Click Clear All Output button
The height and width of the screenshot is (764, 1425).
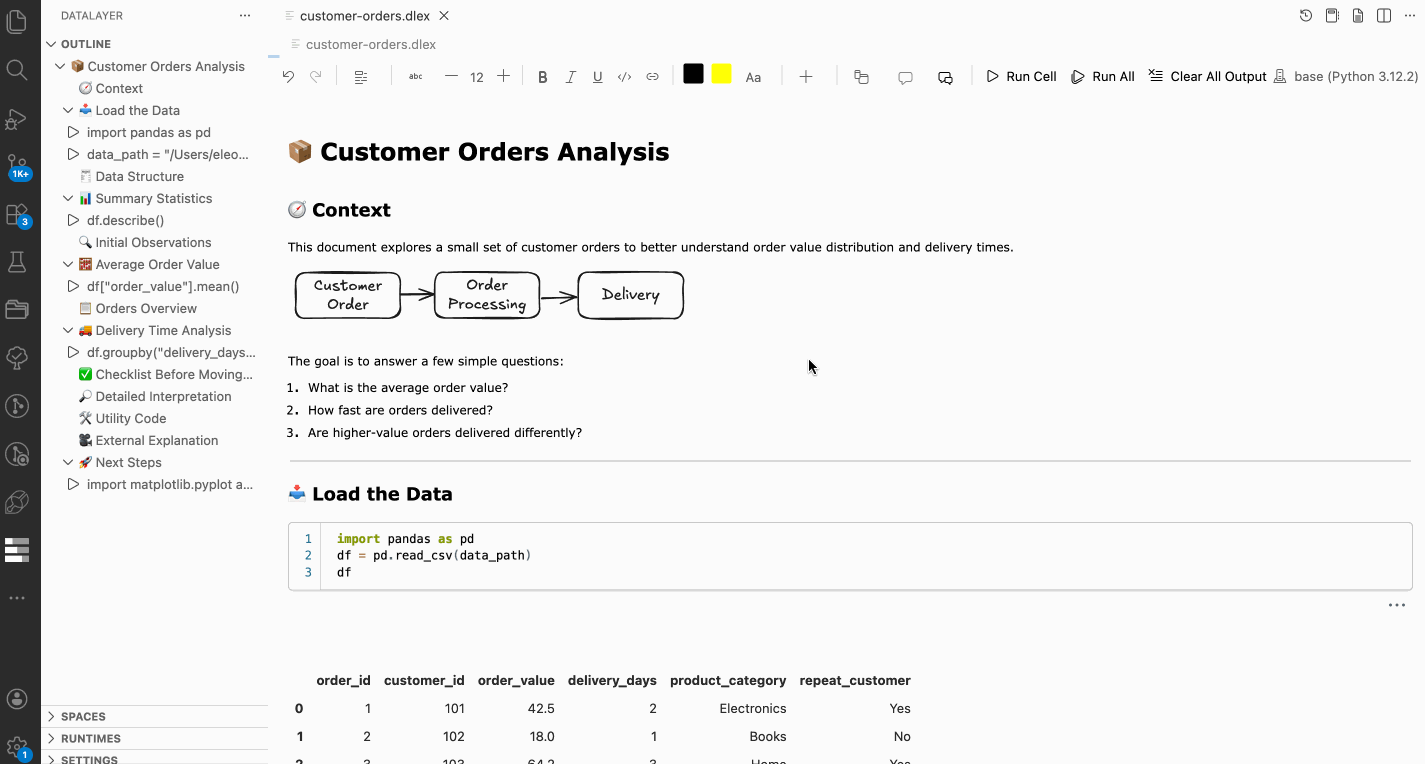(x=1207, y=77)
